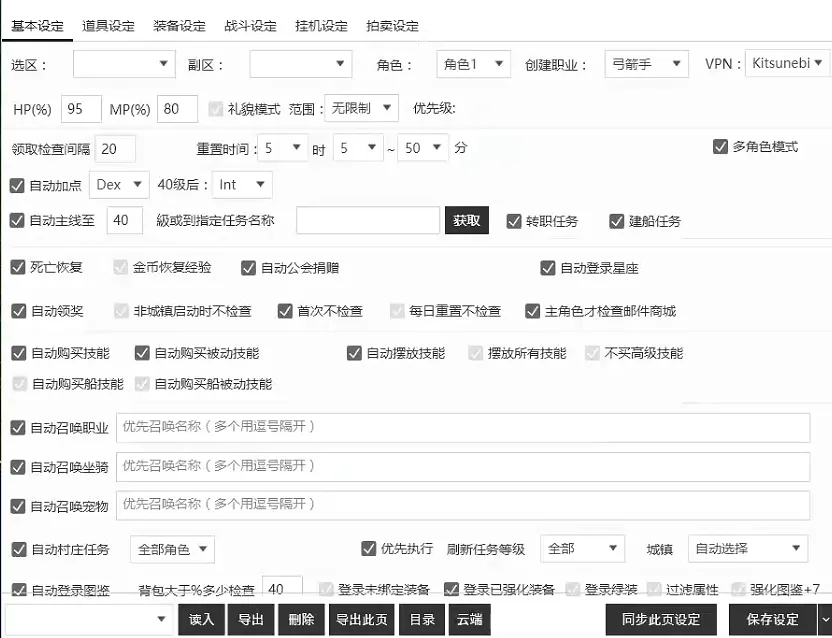
Task: Toggle the 多角色模式 checkbox
Action: pos(720,146)
